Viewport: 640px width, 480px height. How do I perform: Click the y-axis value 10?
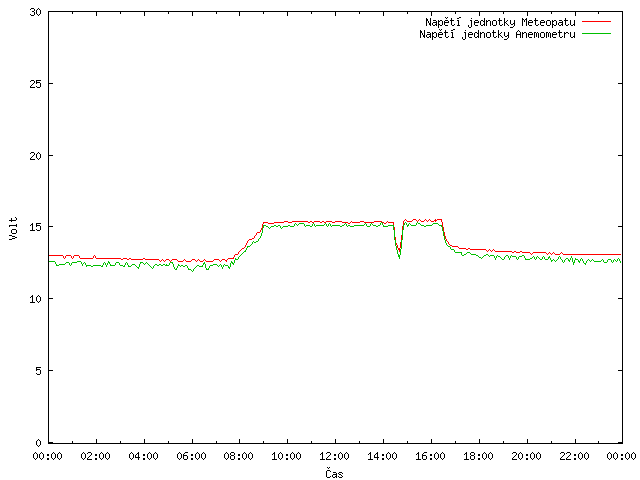pyautogui.click(x=36, y=299)
